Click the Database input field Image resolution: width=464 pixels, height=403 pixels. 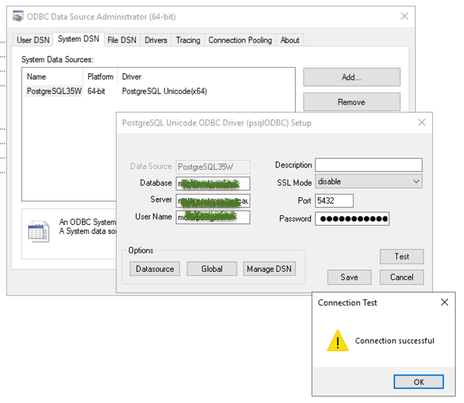click(213, 183)
